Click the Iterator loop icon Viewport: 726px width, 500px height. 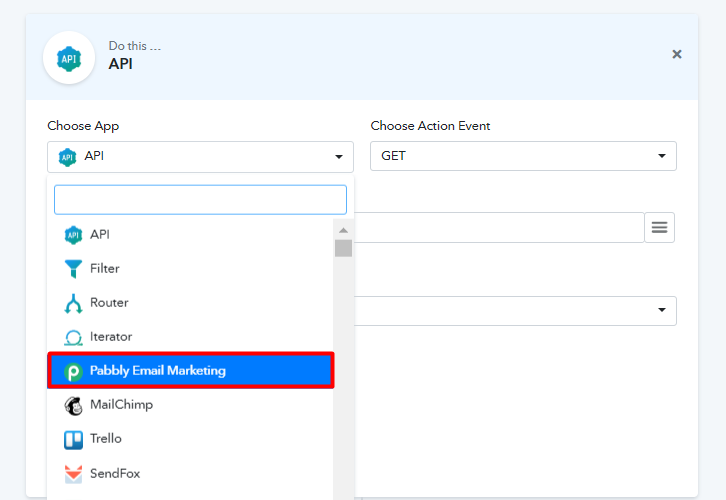click(x=73, y=338)
